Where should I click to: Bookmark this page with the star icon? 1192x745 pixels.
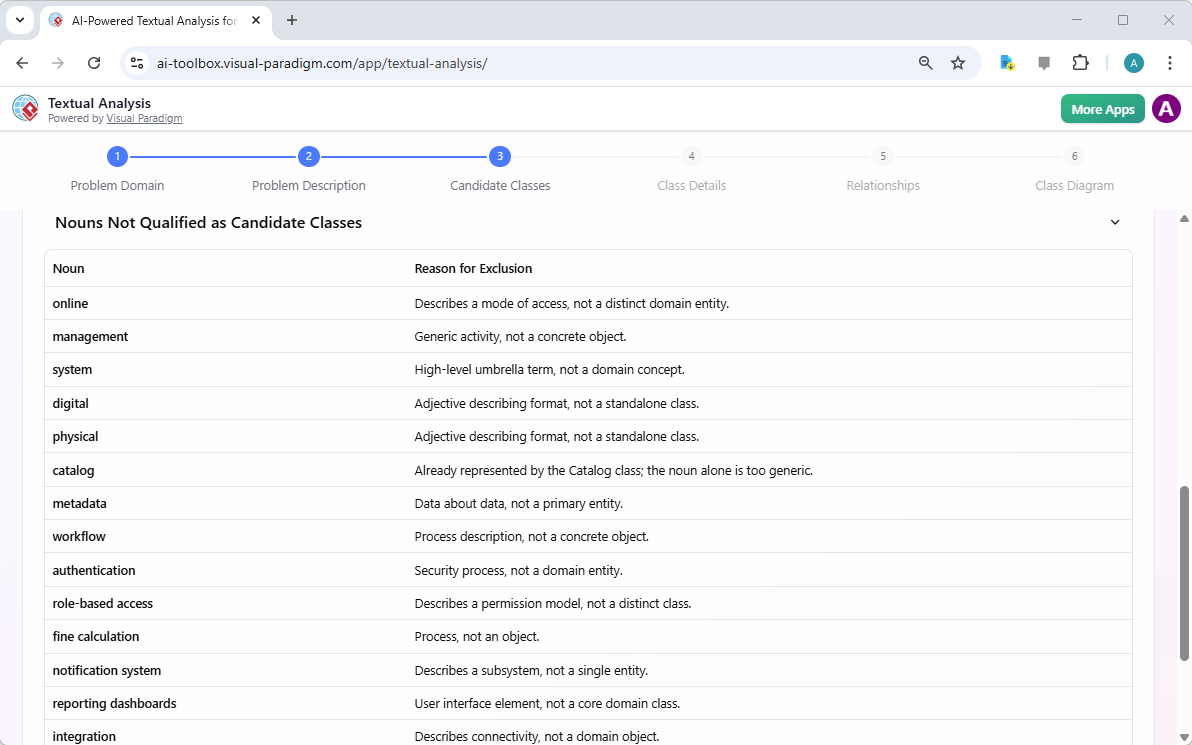958,62
